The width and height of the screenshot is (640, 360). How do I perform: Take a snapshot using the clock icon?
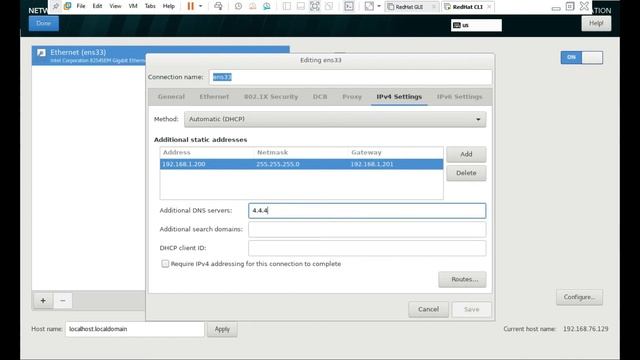238,6
